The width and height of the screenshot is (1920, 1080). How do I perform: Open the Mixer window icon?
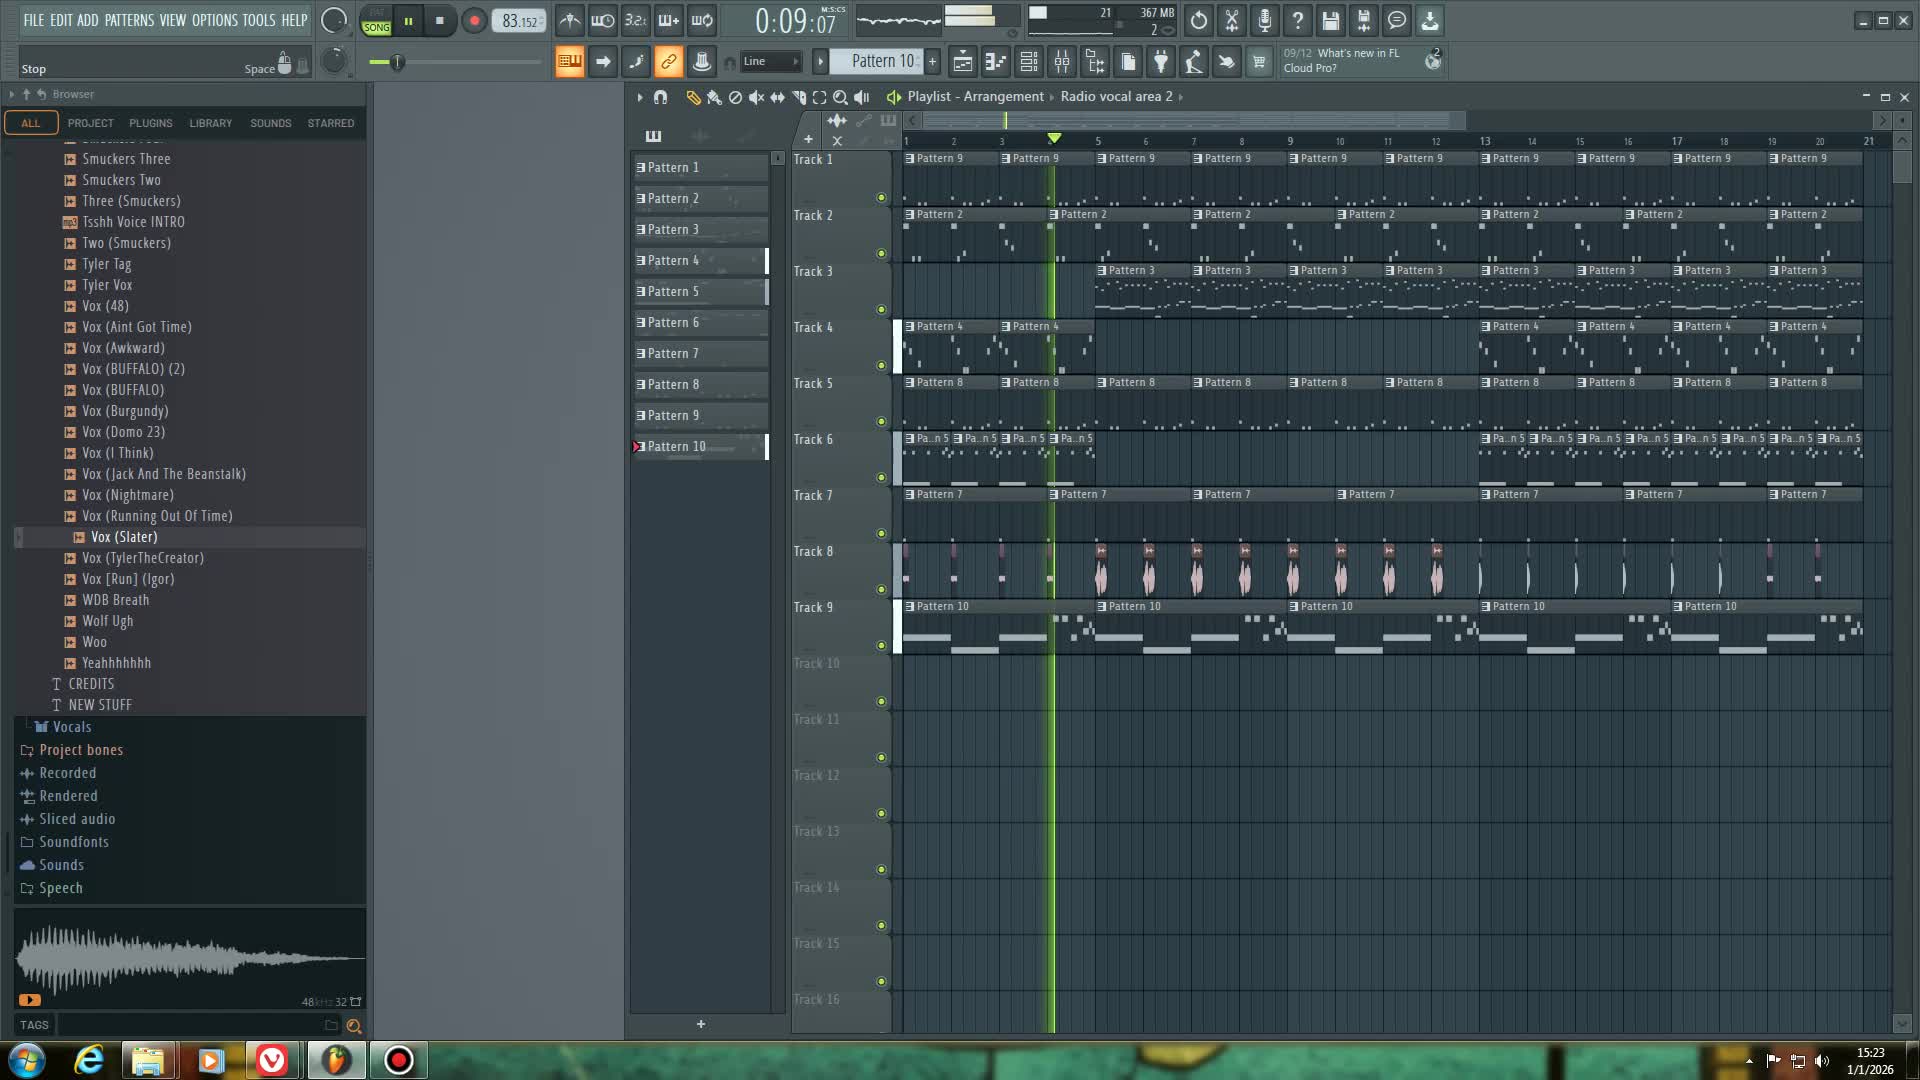click(1062, 62)
